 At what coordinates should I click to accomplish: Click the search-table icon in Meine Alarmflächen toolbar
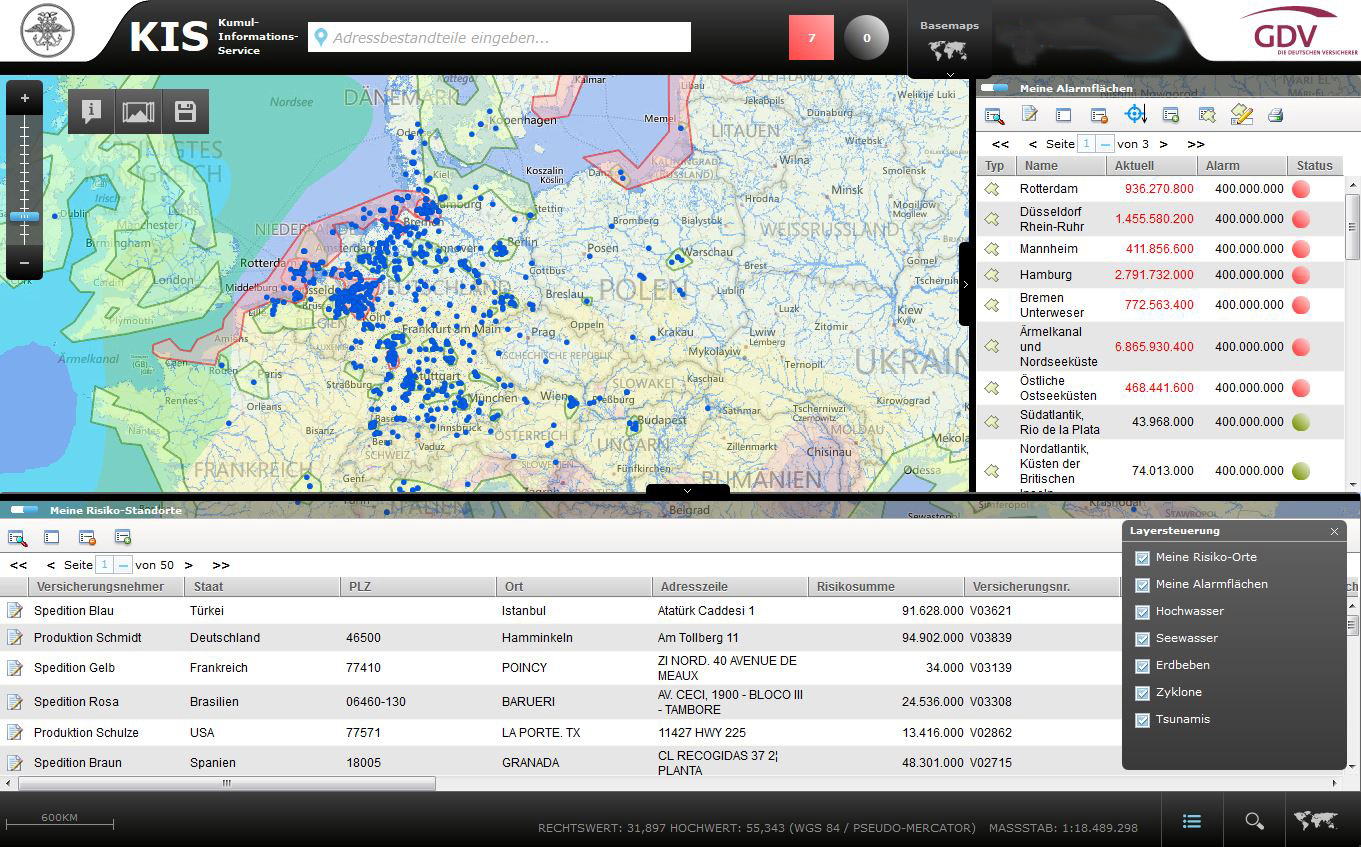coord(994,115)
